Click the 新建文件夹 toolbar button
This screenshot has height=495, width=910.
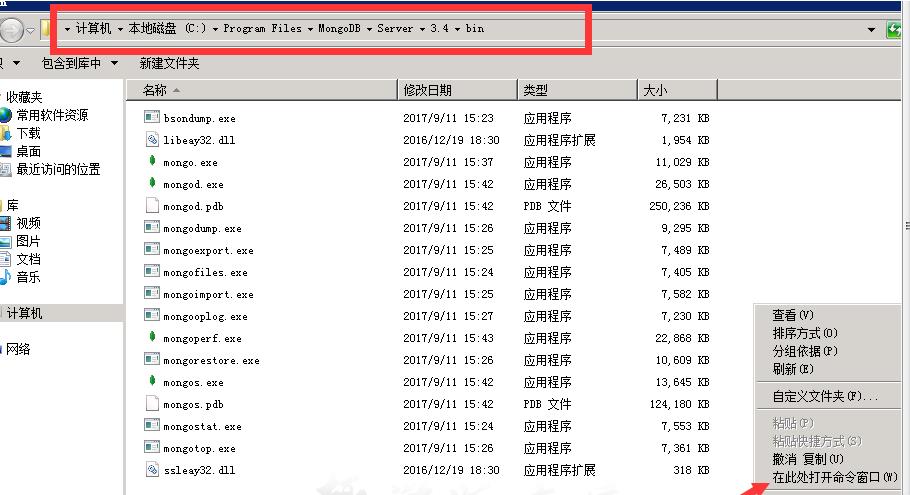point(169,63)
